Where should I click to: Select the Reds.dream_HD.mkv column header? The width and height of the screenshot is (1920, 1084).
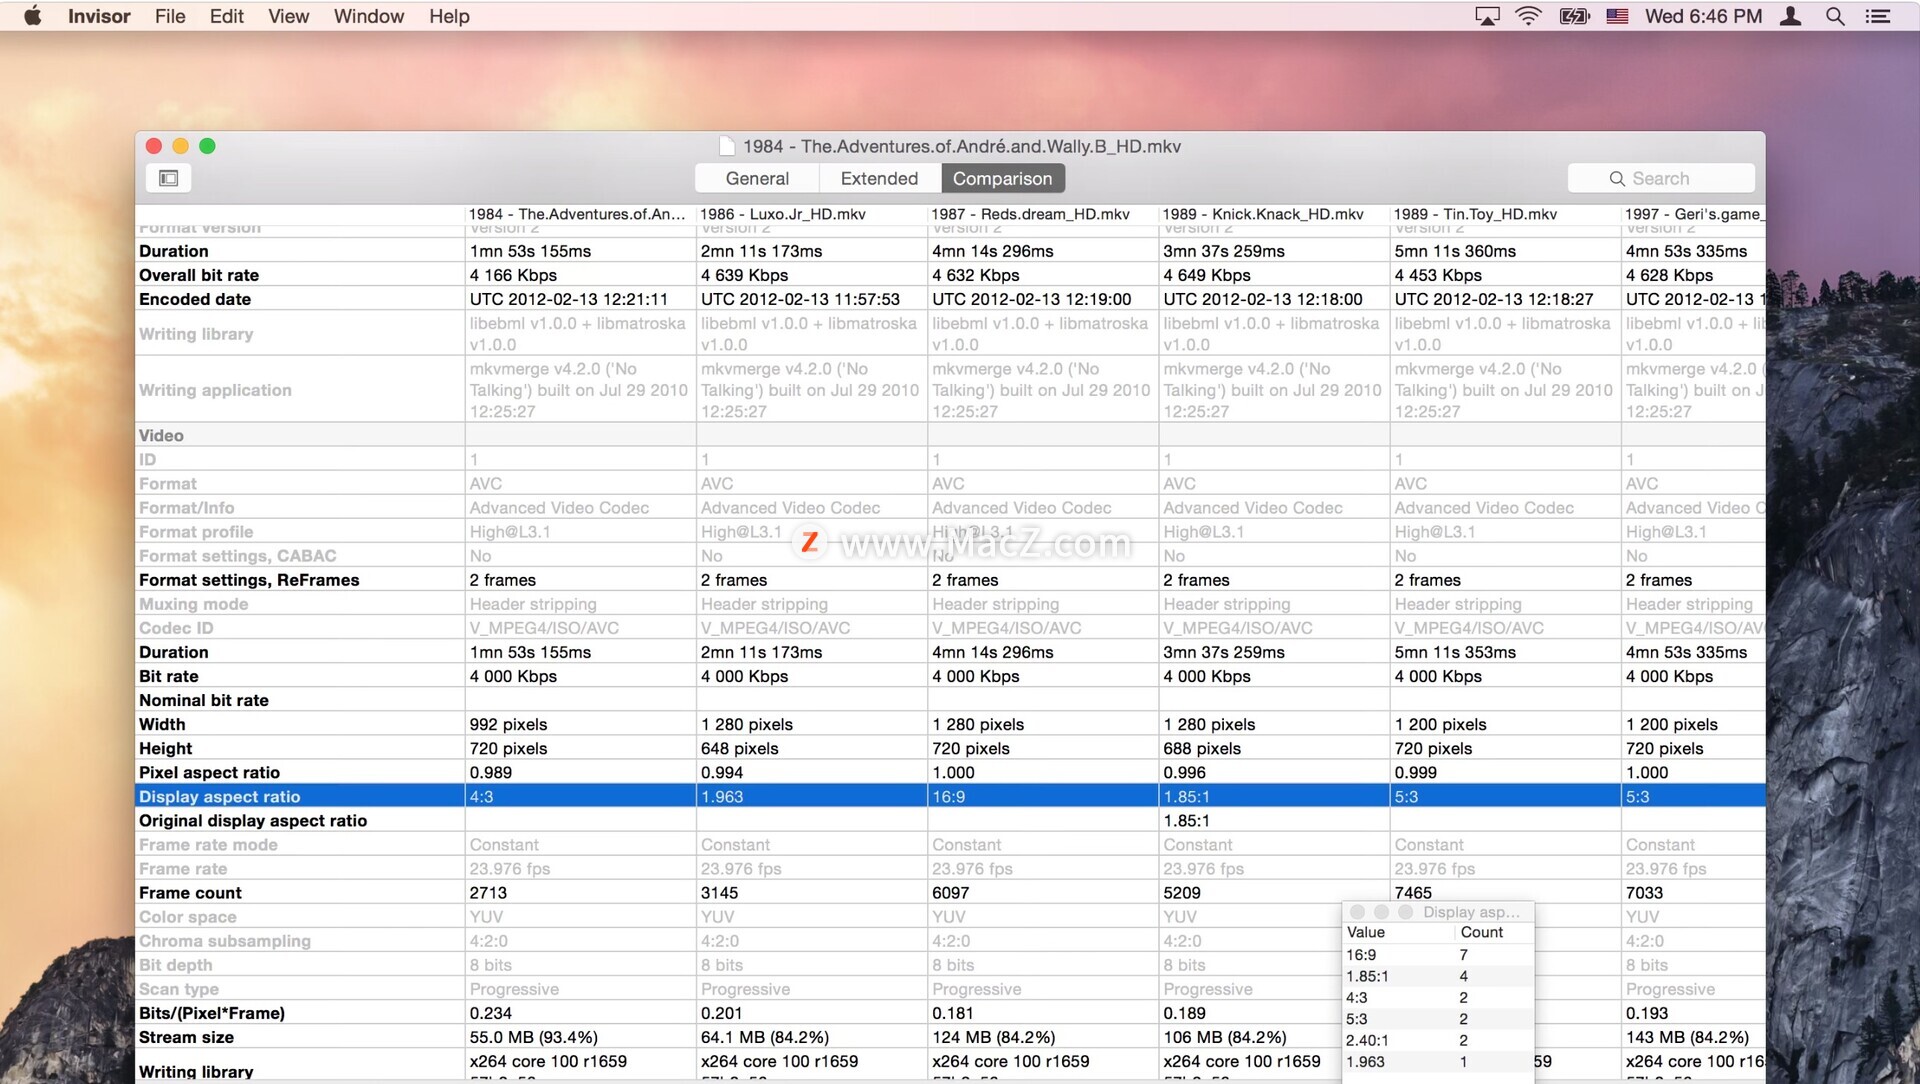[x=1042, y=214]
